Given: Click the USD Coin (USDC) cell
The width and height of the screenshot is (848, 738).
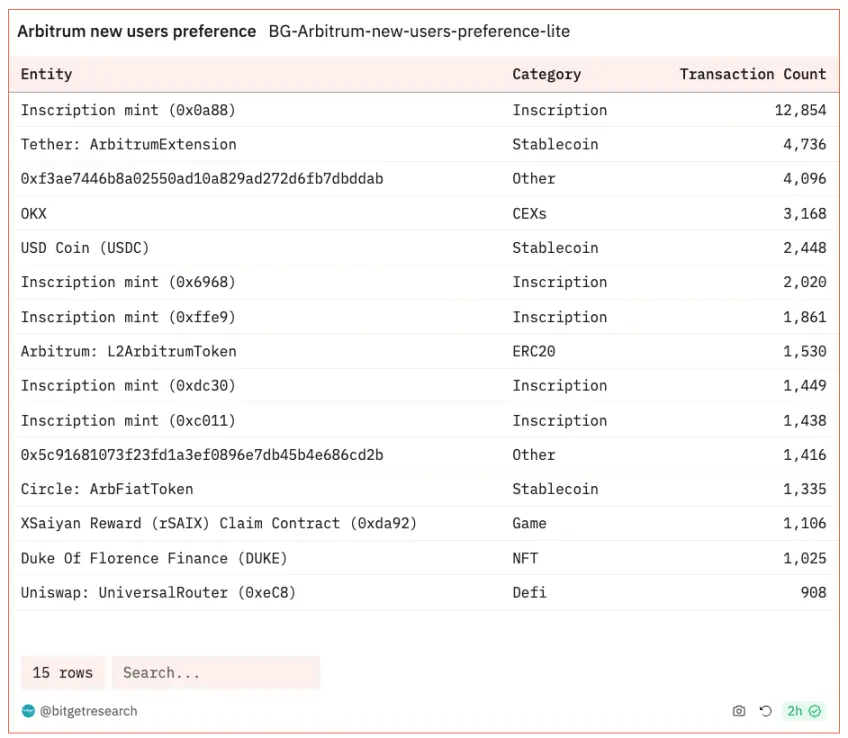Looking at the screenshot, I should pos(85,248).
